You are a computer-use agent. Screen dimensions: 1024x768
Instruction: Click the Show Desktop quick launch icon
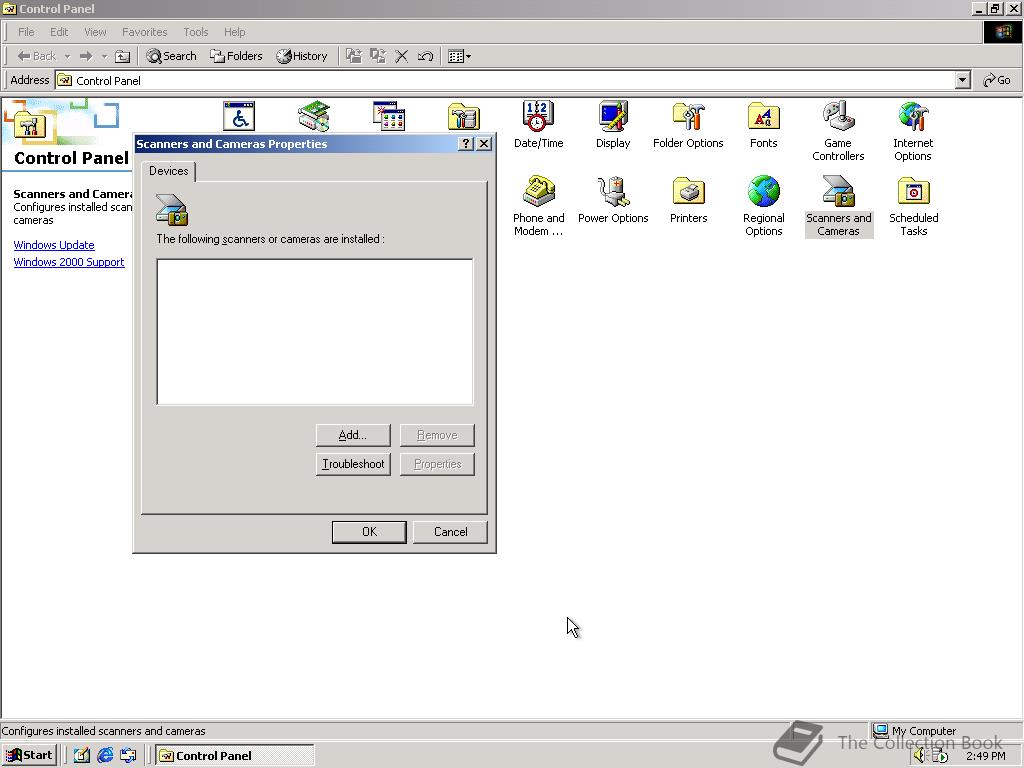[x=82, y=756]
